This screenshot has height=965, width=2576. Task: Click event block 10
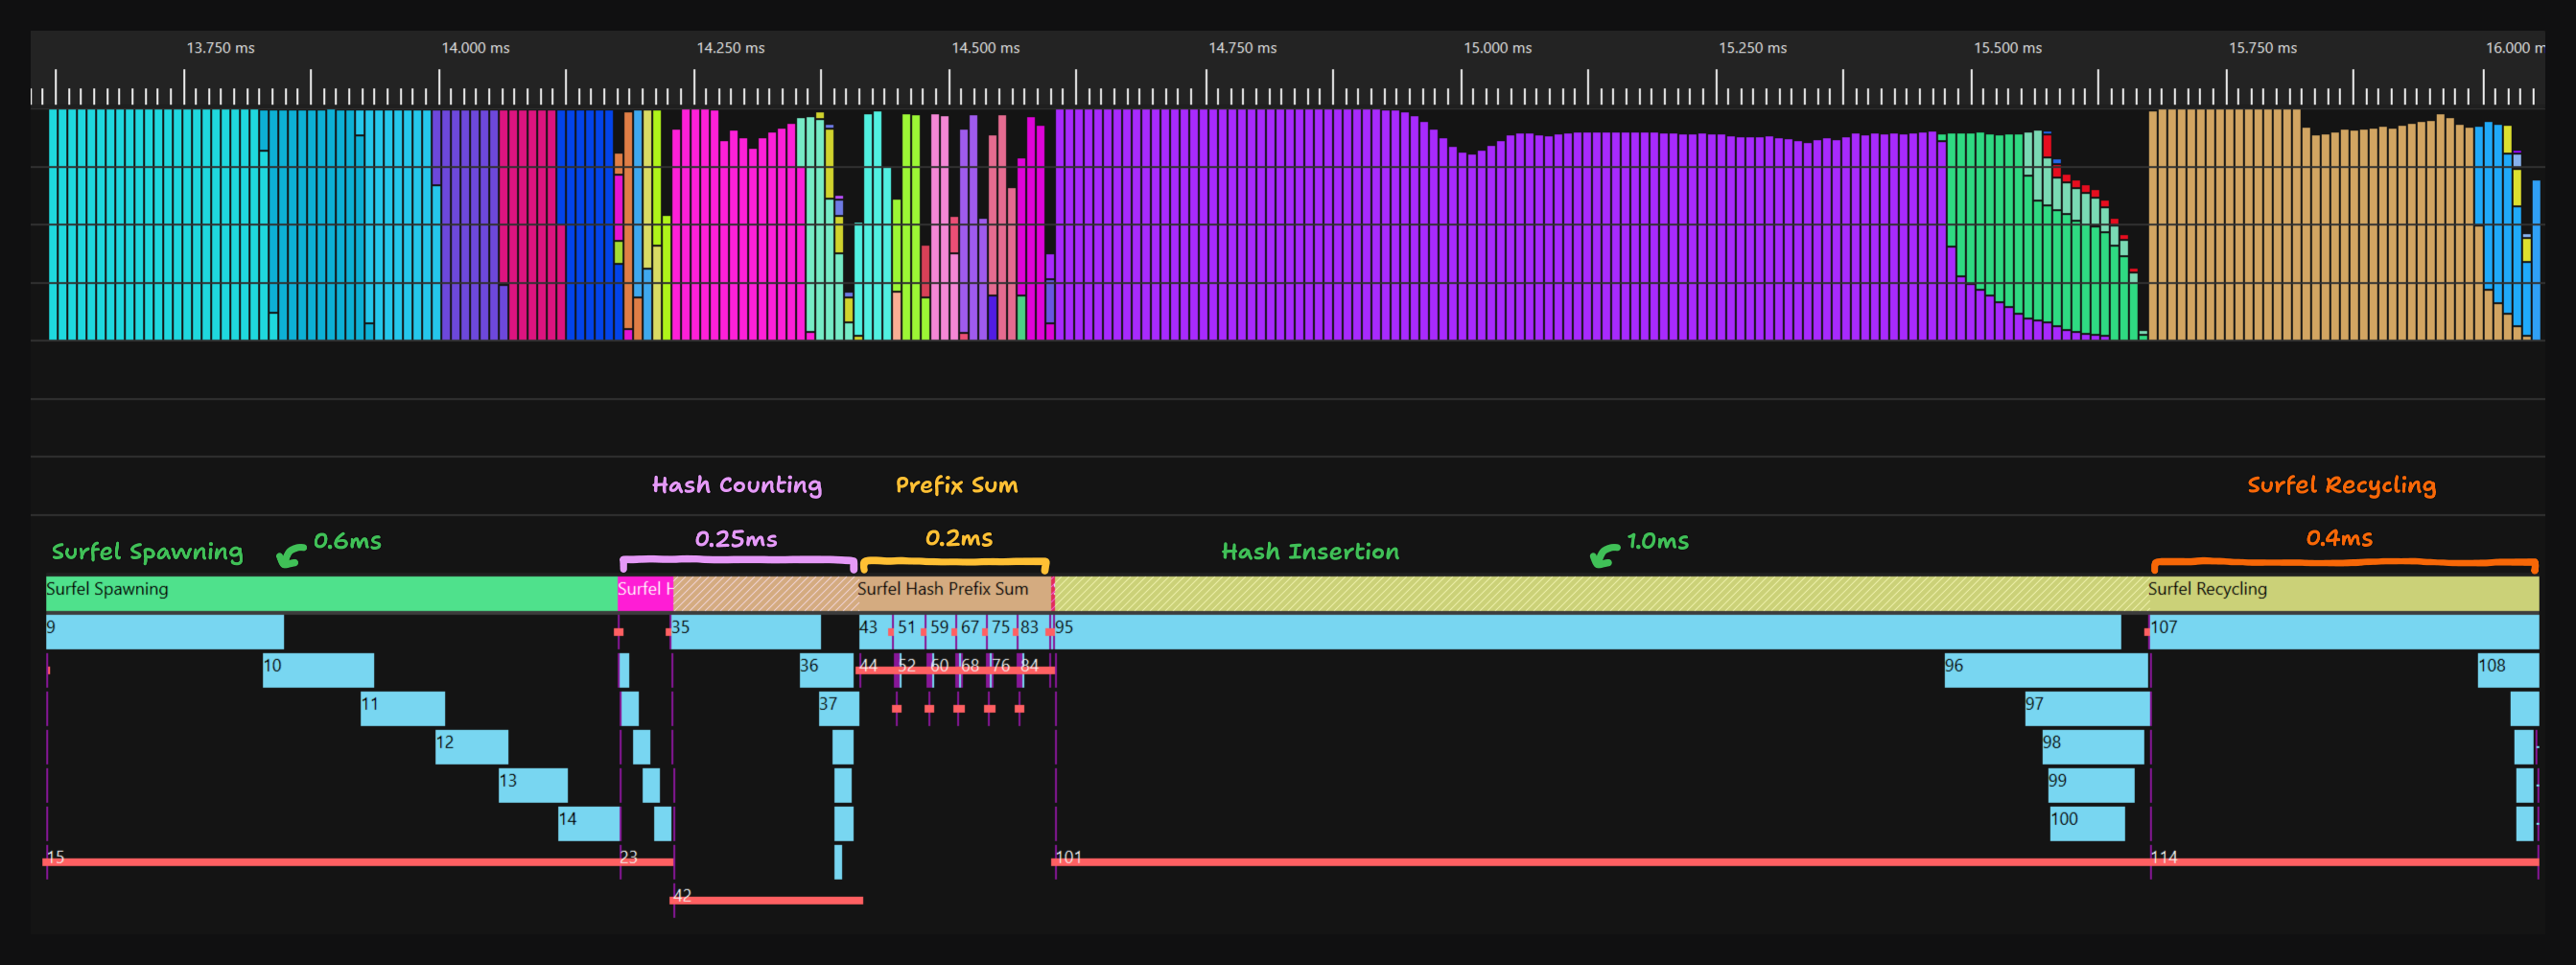click(318, 670)
